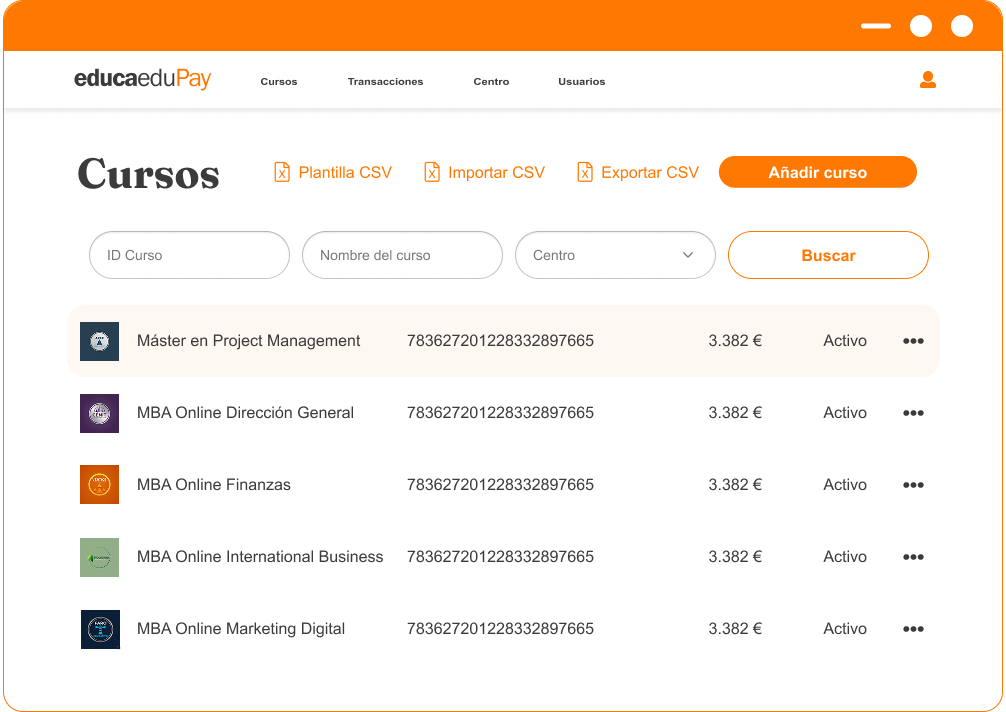Select the MBA Online International Business thumbnail
The image size is (1006, 712).
(x=99, y=557)
